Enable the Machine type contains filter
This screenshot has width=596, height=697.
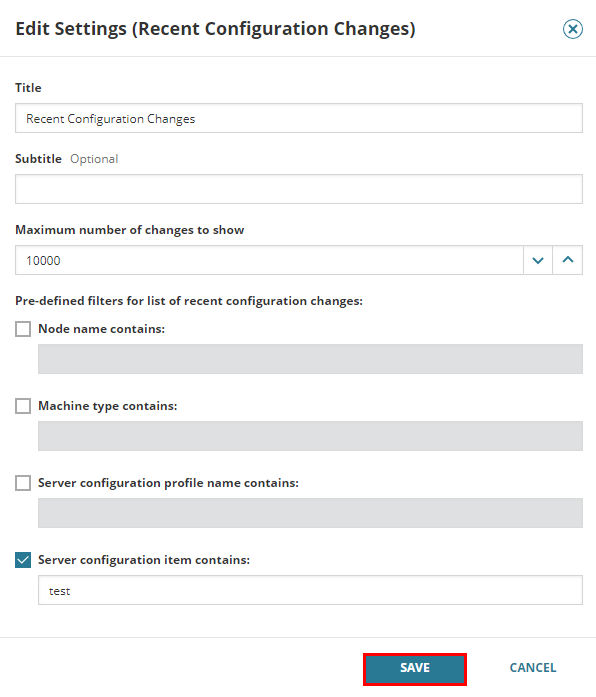tap(23, 406)
